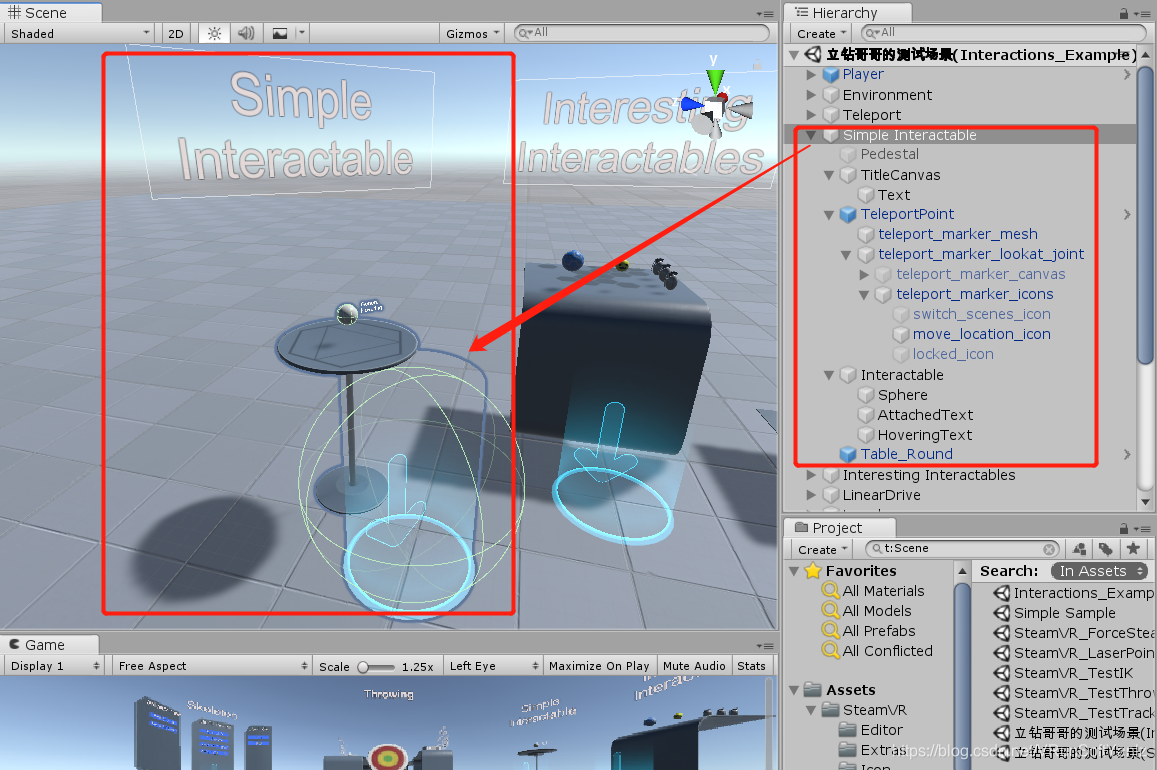Image resolution: width=1157 pixels, height=770 pixels.
Task: Open the TeleportPoint prefab arrow
Action: [1127, 215]
